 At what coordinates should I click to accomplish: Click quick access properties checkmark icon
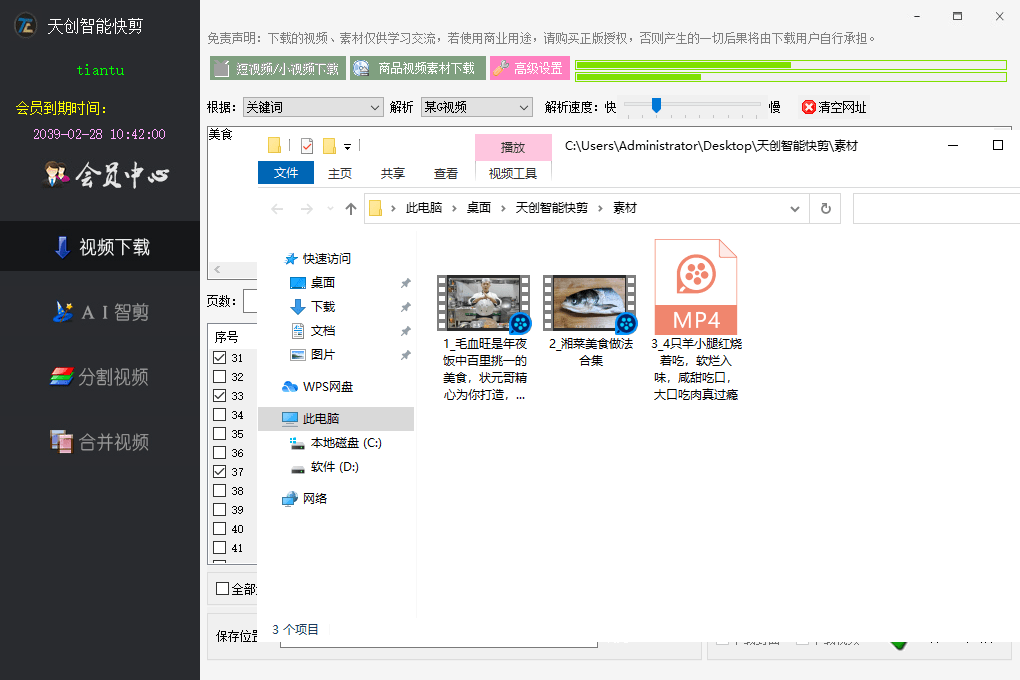tap(307, 146)
